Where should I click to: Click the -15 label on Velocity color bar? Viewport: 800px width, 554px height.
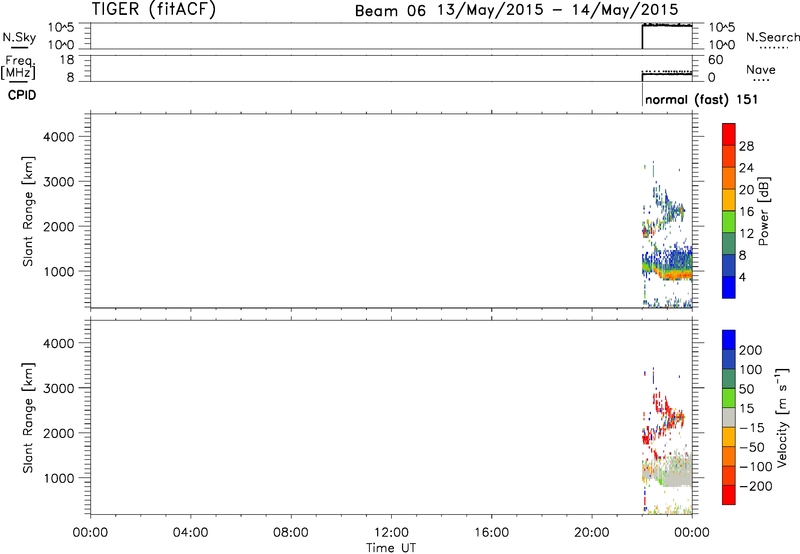click(752, 427)
